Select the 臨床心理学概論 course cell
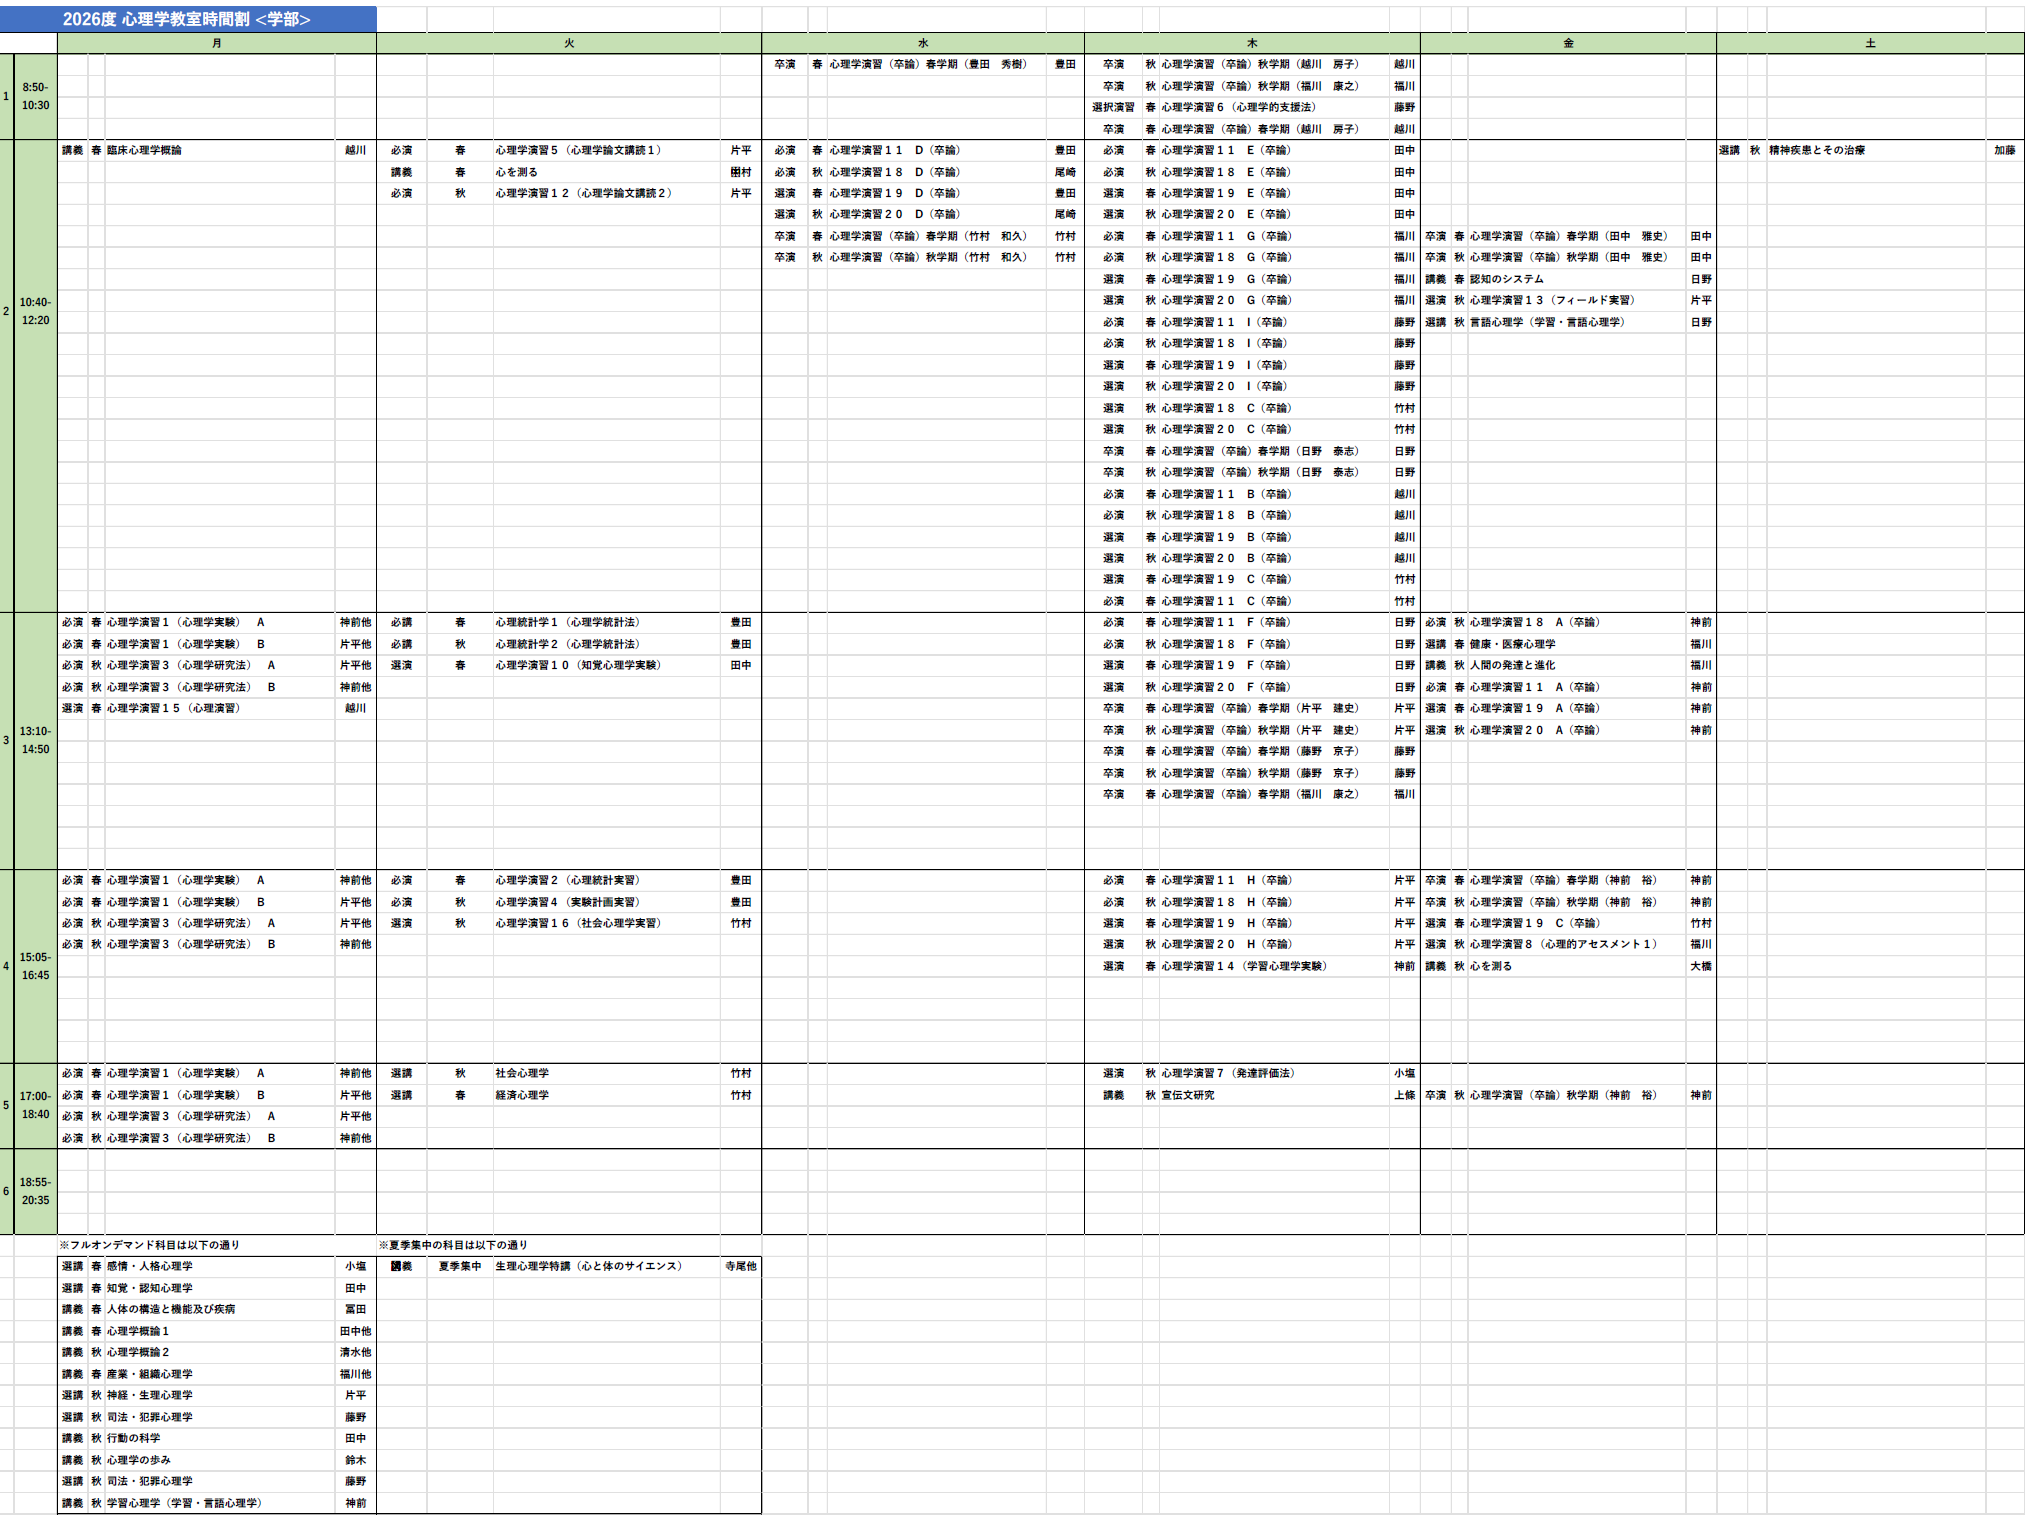The width and height of the screenshot is (2034, 1522). tap(145, 150)
